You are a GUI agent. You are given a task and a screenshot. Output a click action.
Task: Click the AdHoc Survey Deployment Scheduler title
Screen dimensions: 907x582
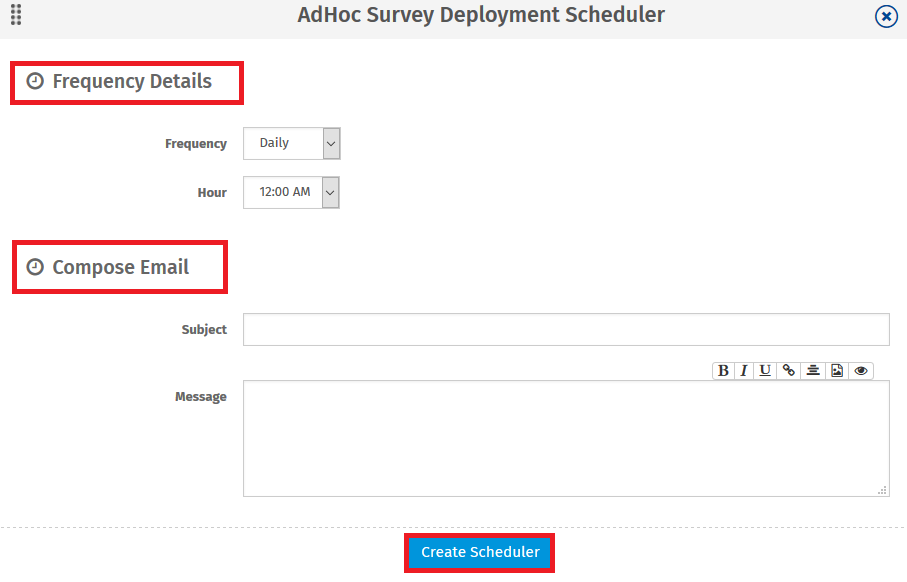[481, 15]
